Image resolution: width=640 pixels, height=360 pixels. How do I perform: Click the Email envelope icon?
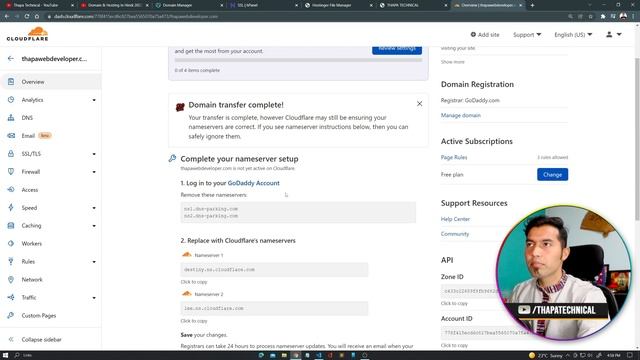click(x=11, y=136)
